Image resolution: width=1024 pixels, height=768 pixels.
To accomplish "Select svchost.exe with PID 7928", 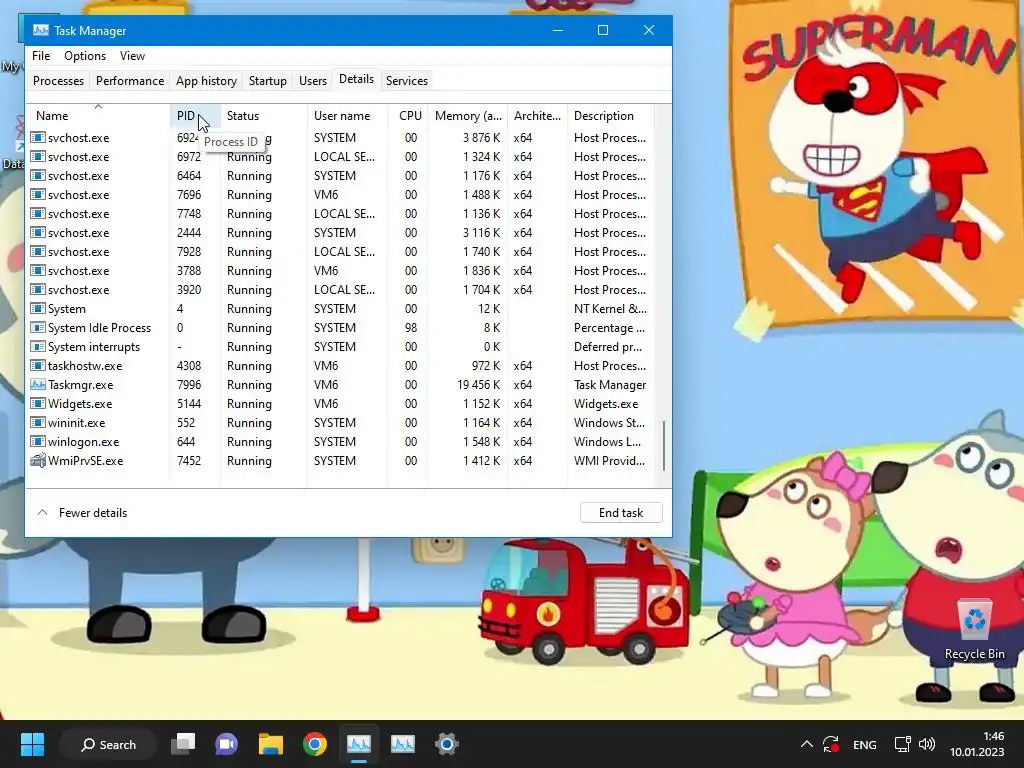I will pos(340,251).
